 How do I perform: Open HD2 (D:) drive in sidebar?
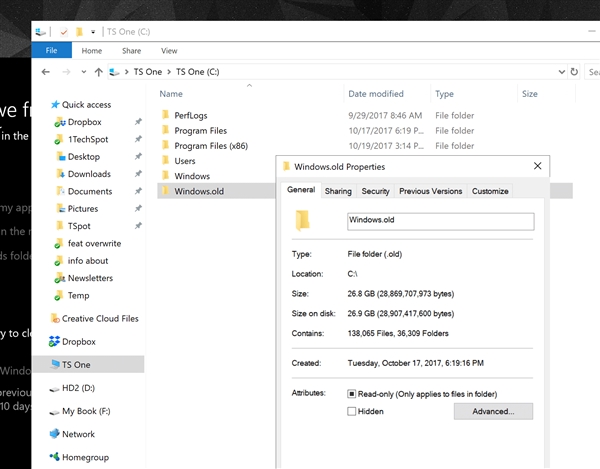[x=78, y=388]
